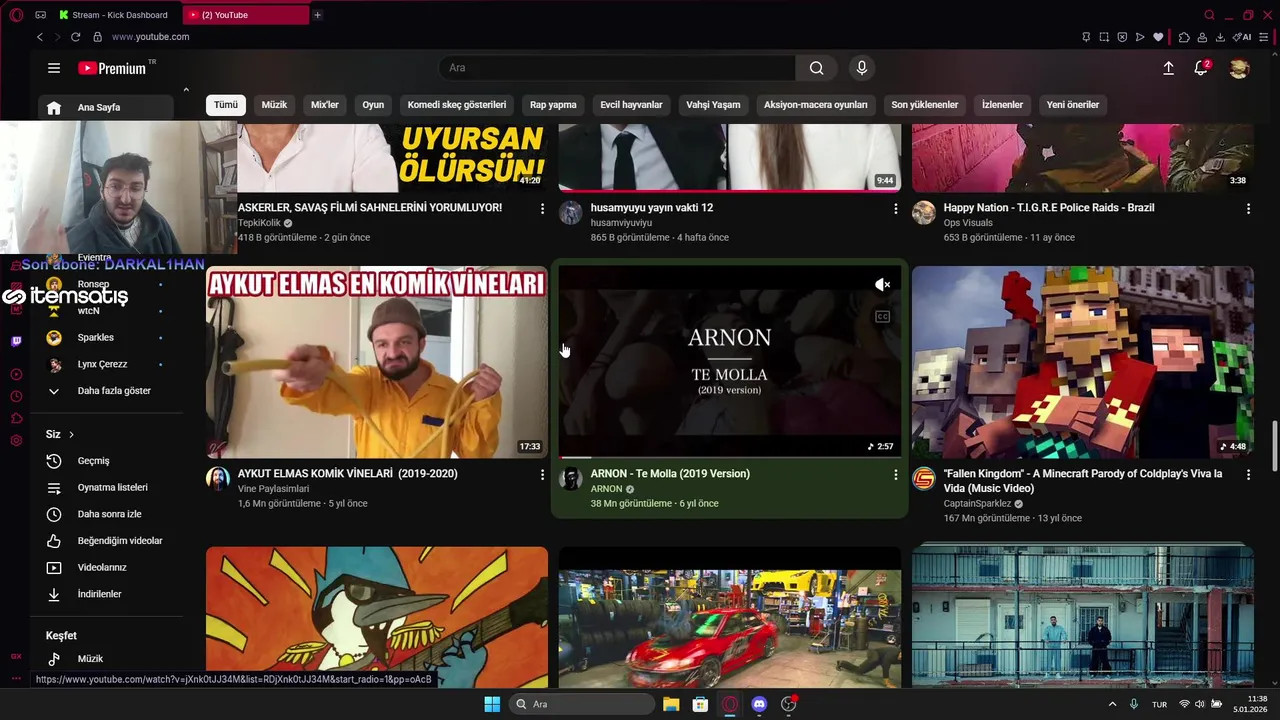Open the CaptainSparklez channel link
This screenshot has height=720, width=1280.
(x=977, y=504)
